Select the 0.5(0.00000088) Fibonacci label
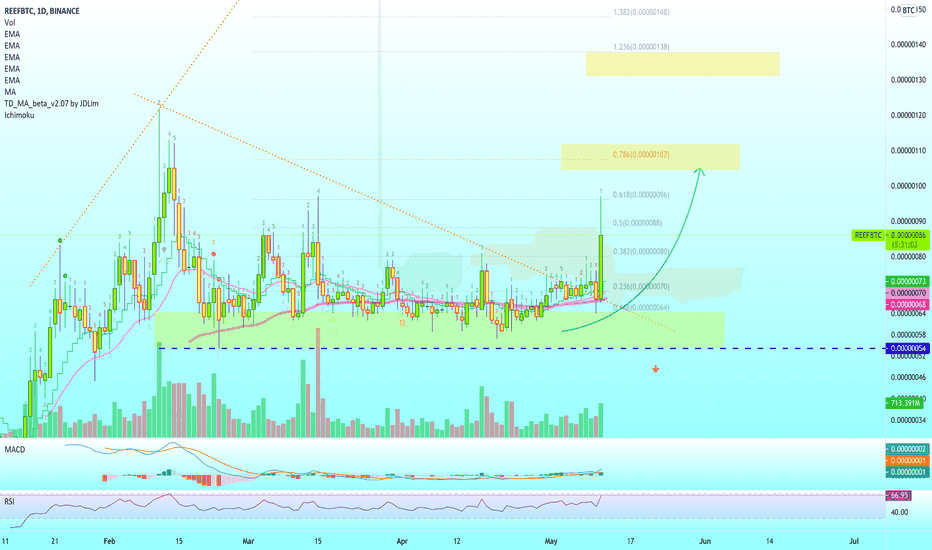The height and width of the screenshot is (550, 932). point(637,223)
